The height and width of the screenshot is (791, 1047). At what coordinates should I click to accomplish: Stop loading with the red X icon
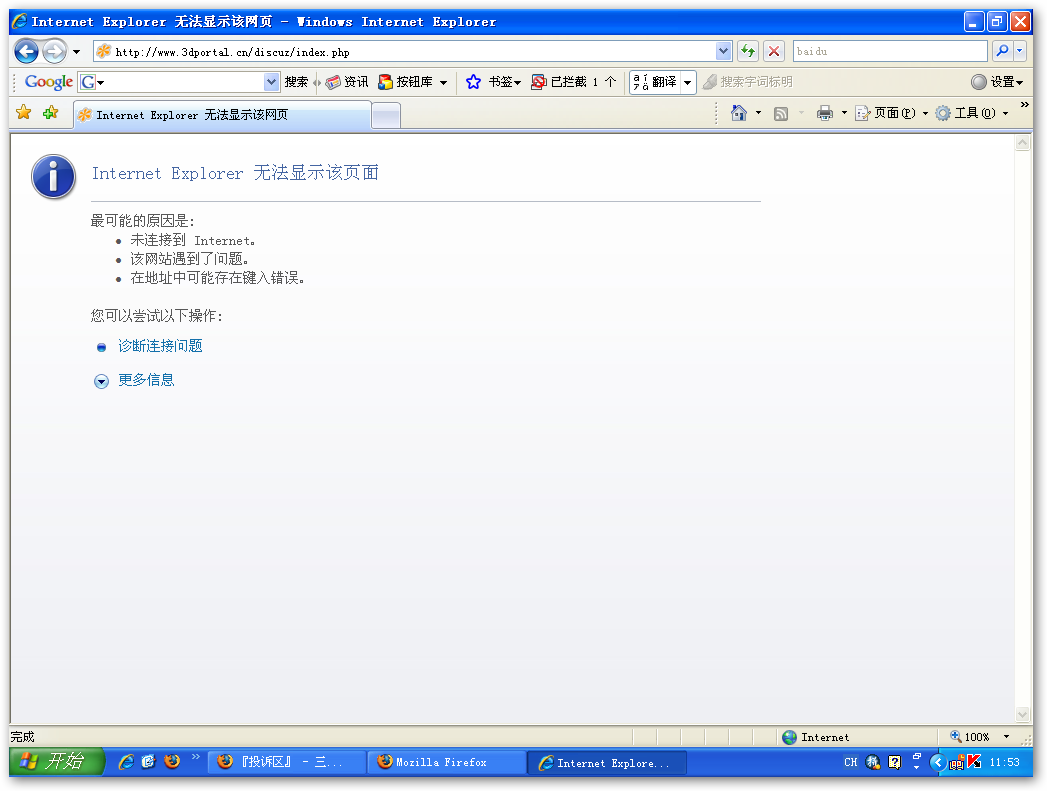coord(774,51)
